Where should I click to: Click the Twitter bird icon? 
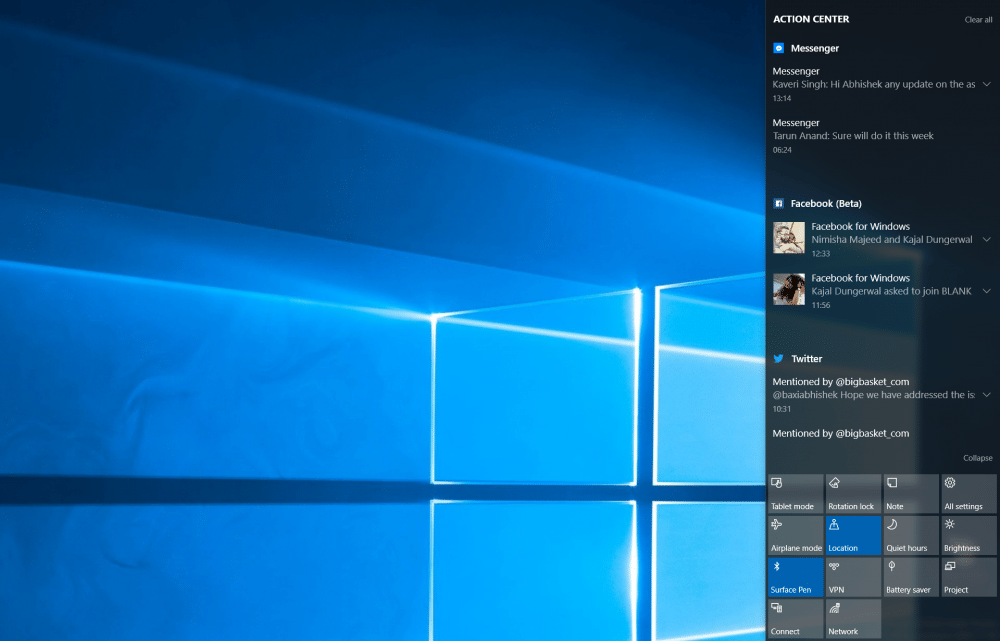[778, 359]
